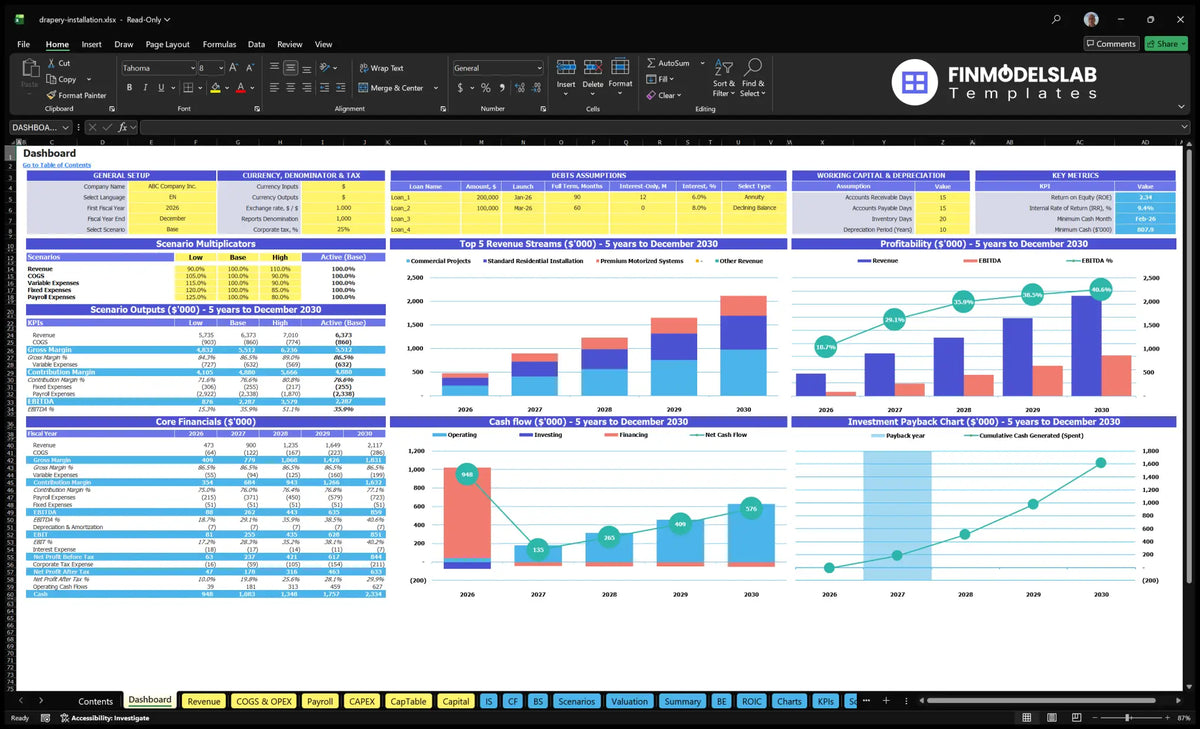Follow the Go to Table of Contents link
Screen dimensions: 1200x729
pos(57,165)
